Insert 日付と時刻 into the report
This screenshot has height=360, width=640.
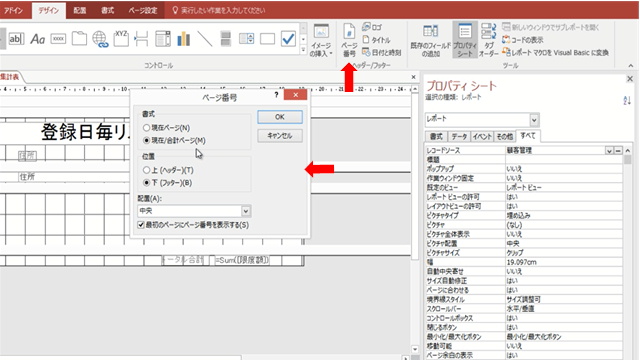tap(382, 52)
